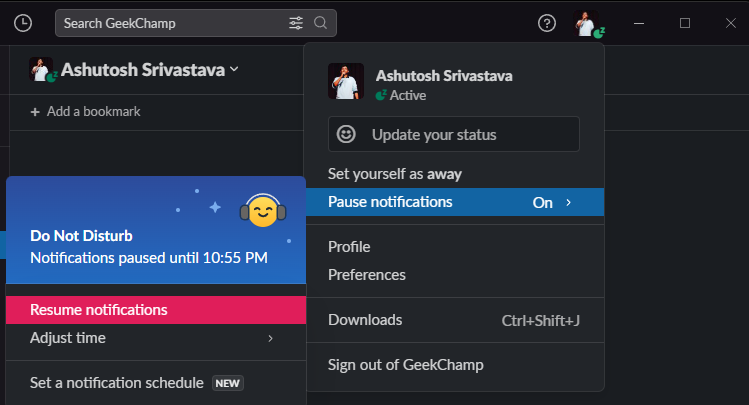
Task: Open the help question mark icon
Action: [x=547, y=23]
